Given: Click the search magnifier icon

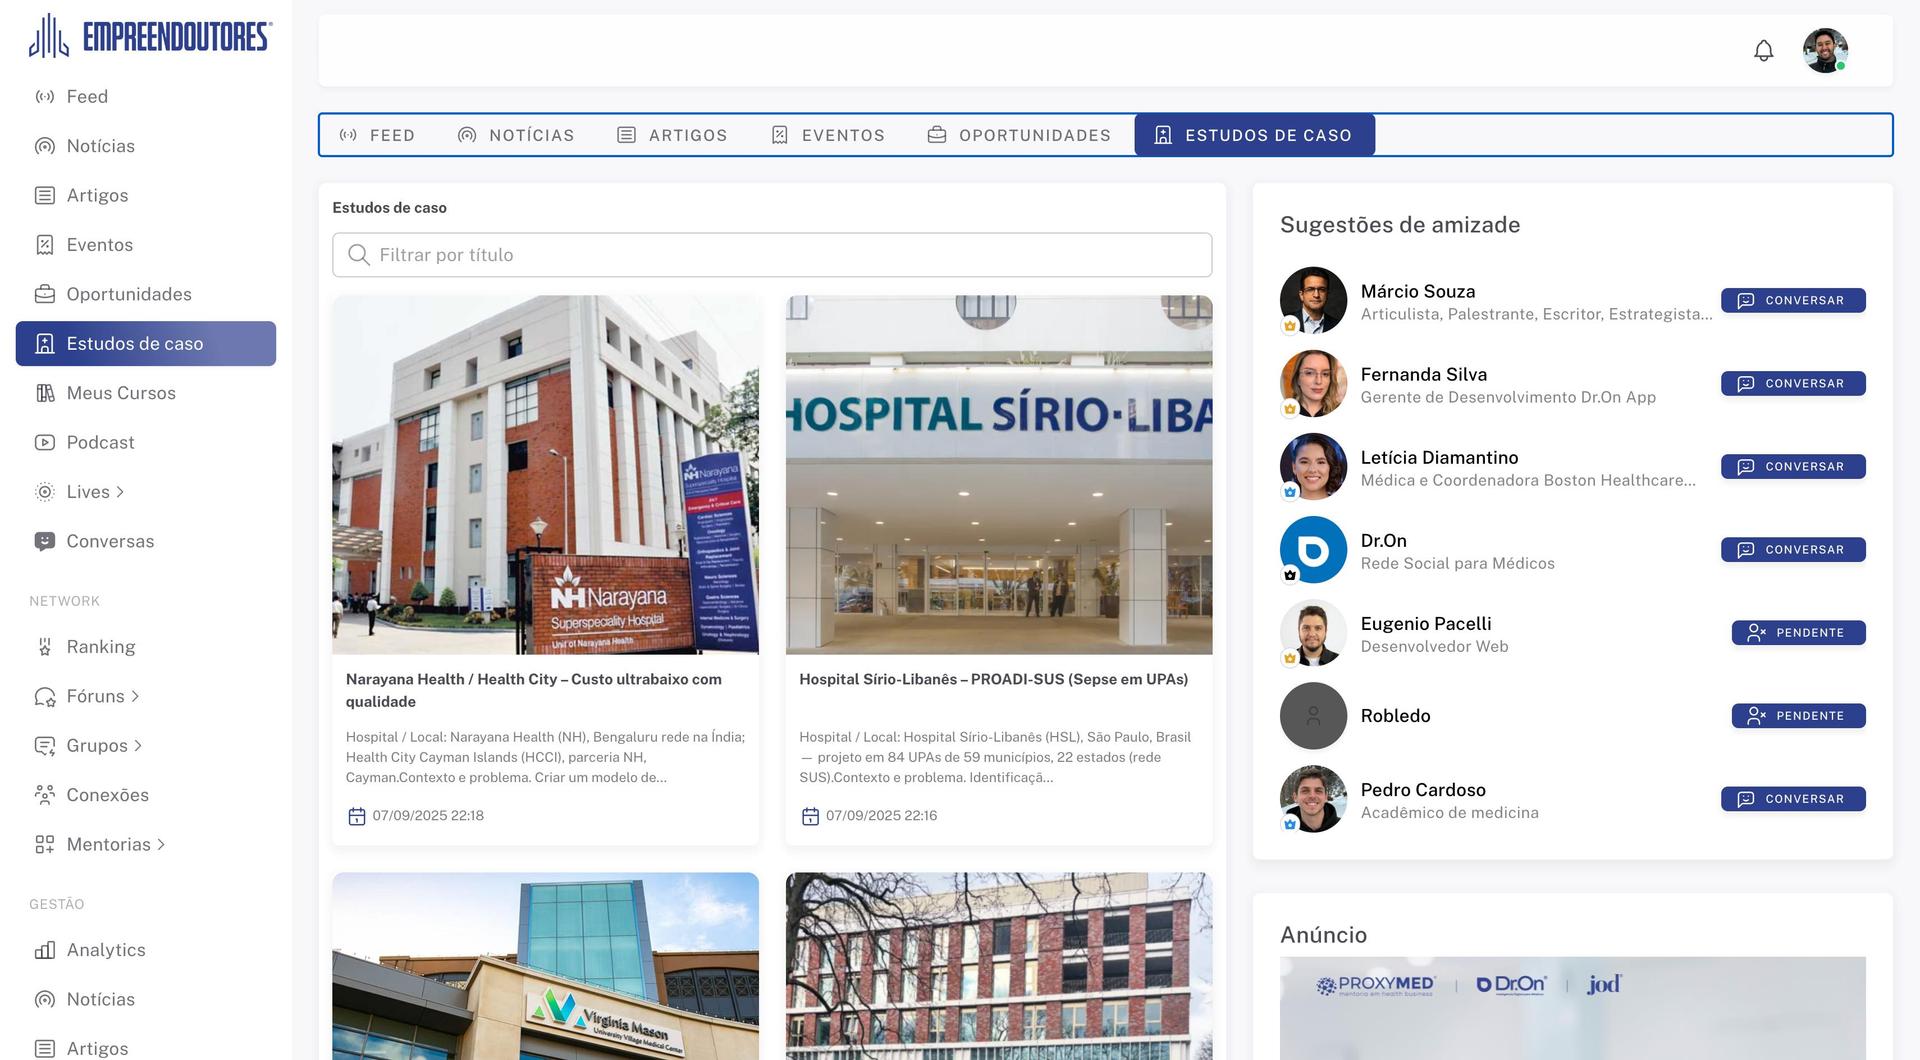Looking at the screenshot, I should [x=358, y=255].
